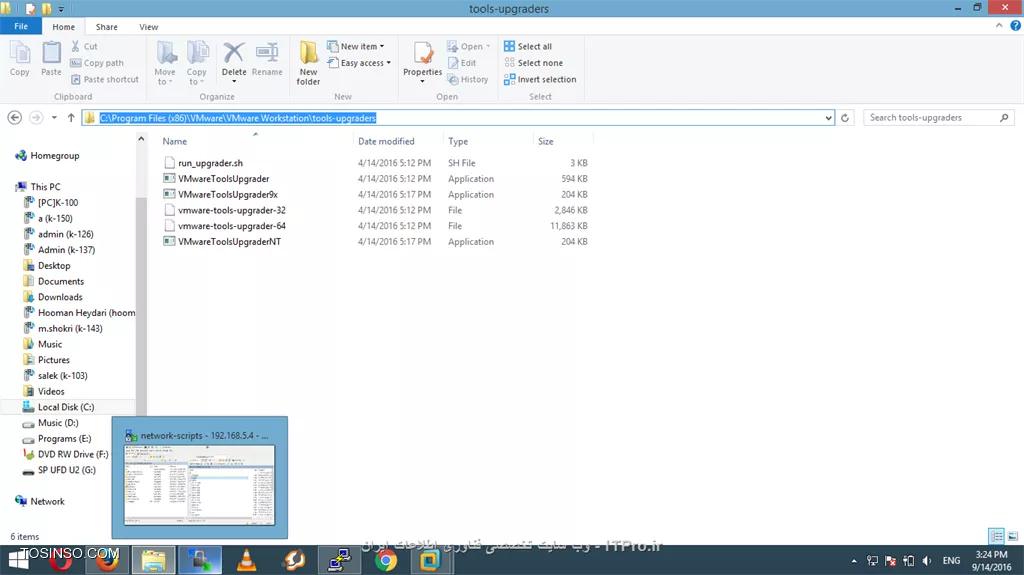The height and width of the screenshot is (575, 1024).
Task: Click the Forward navigation arrow
Action: [36, 118]
